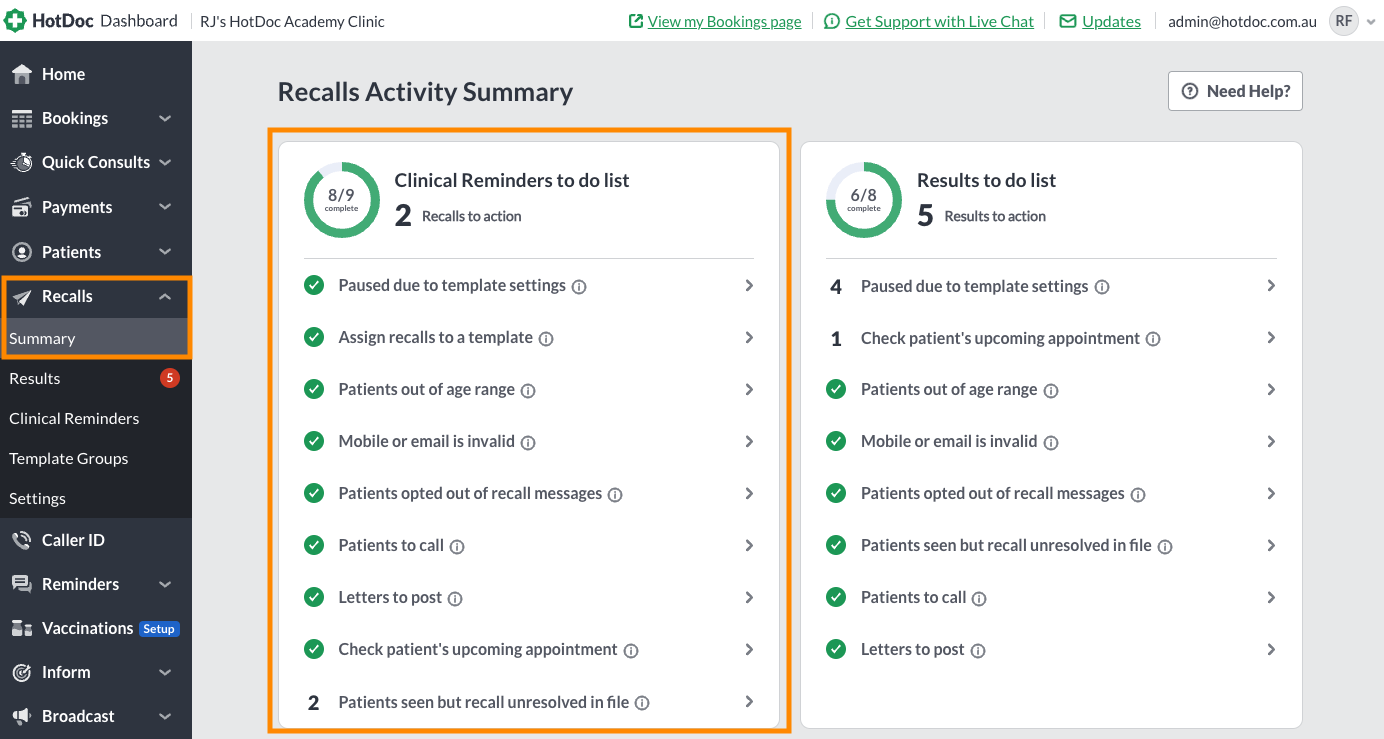The width and height of the screenshot is (1384, 739).
Task: Click the info icon beside Assign recalls to a template
Action: pos(546,338)
